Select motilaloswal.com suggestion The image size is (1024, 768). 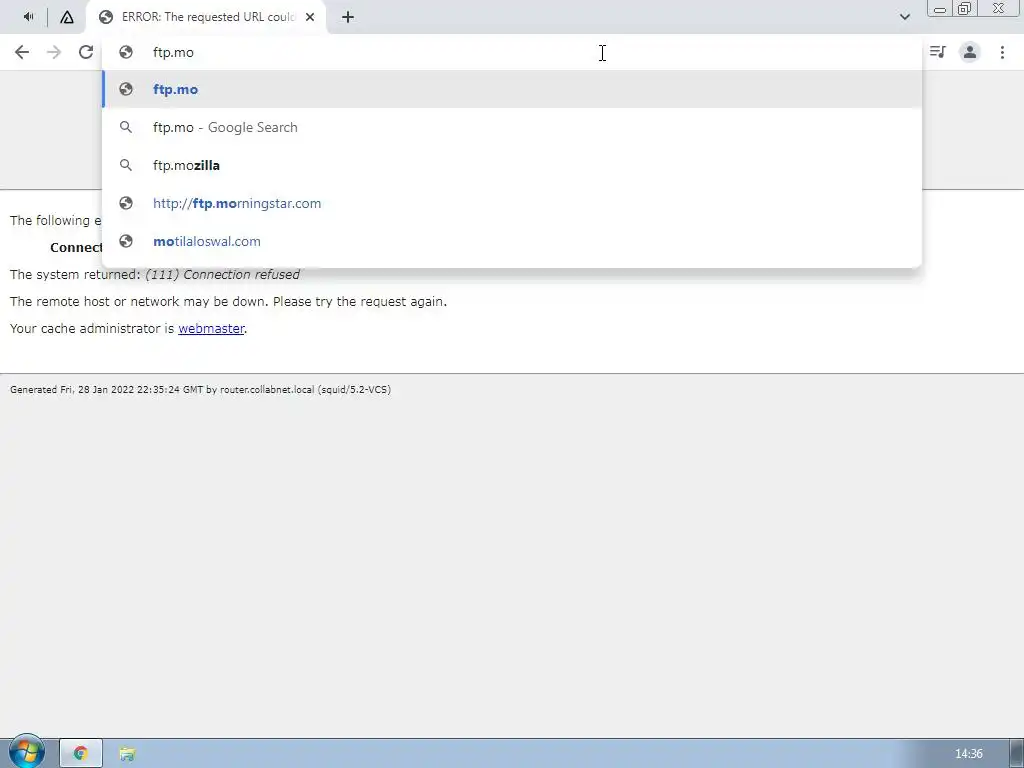pos(512,241)
